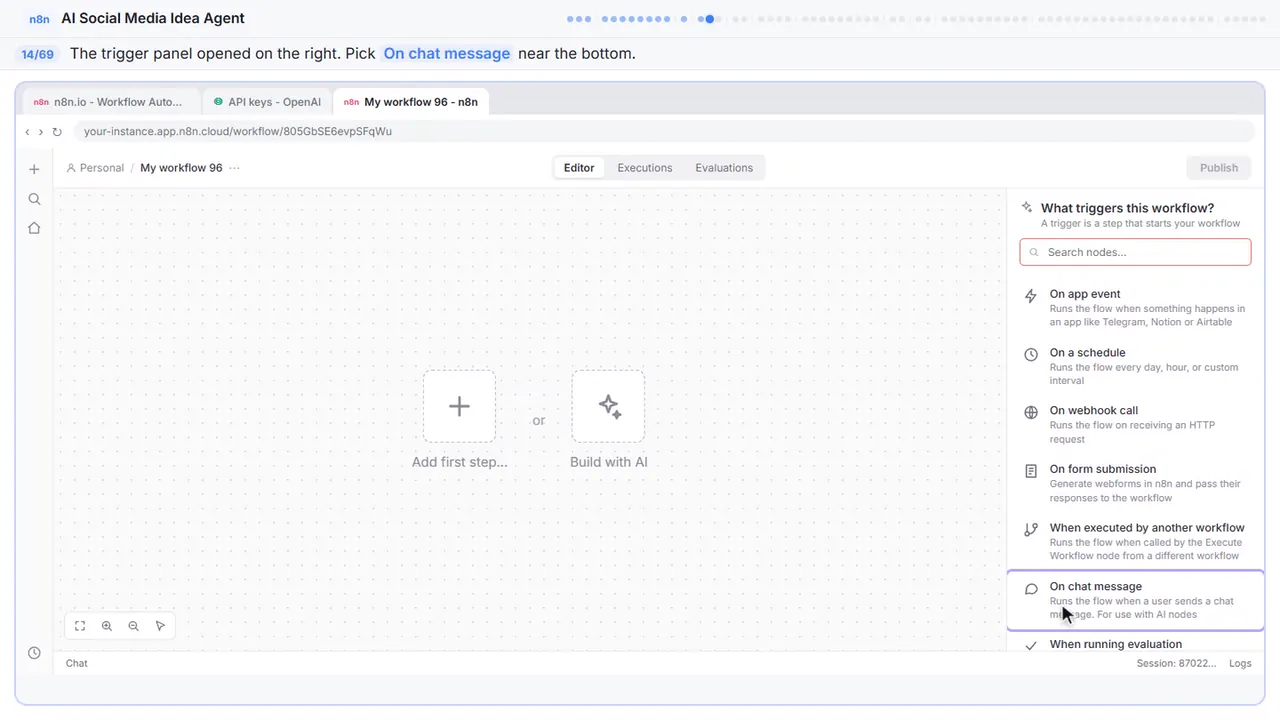Click the checkmark icon for When running evaluation

point(1031,646)
